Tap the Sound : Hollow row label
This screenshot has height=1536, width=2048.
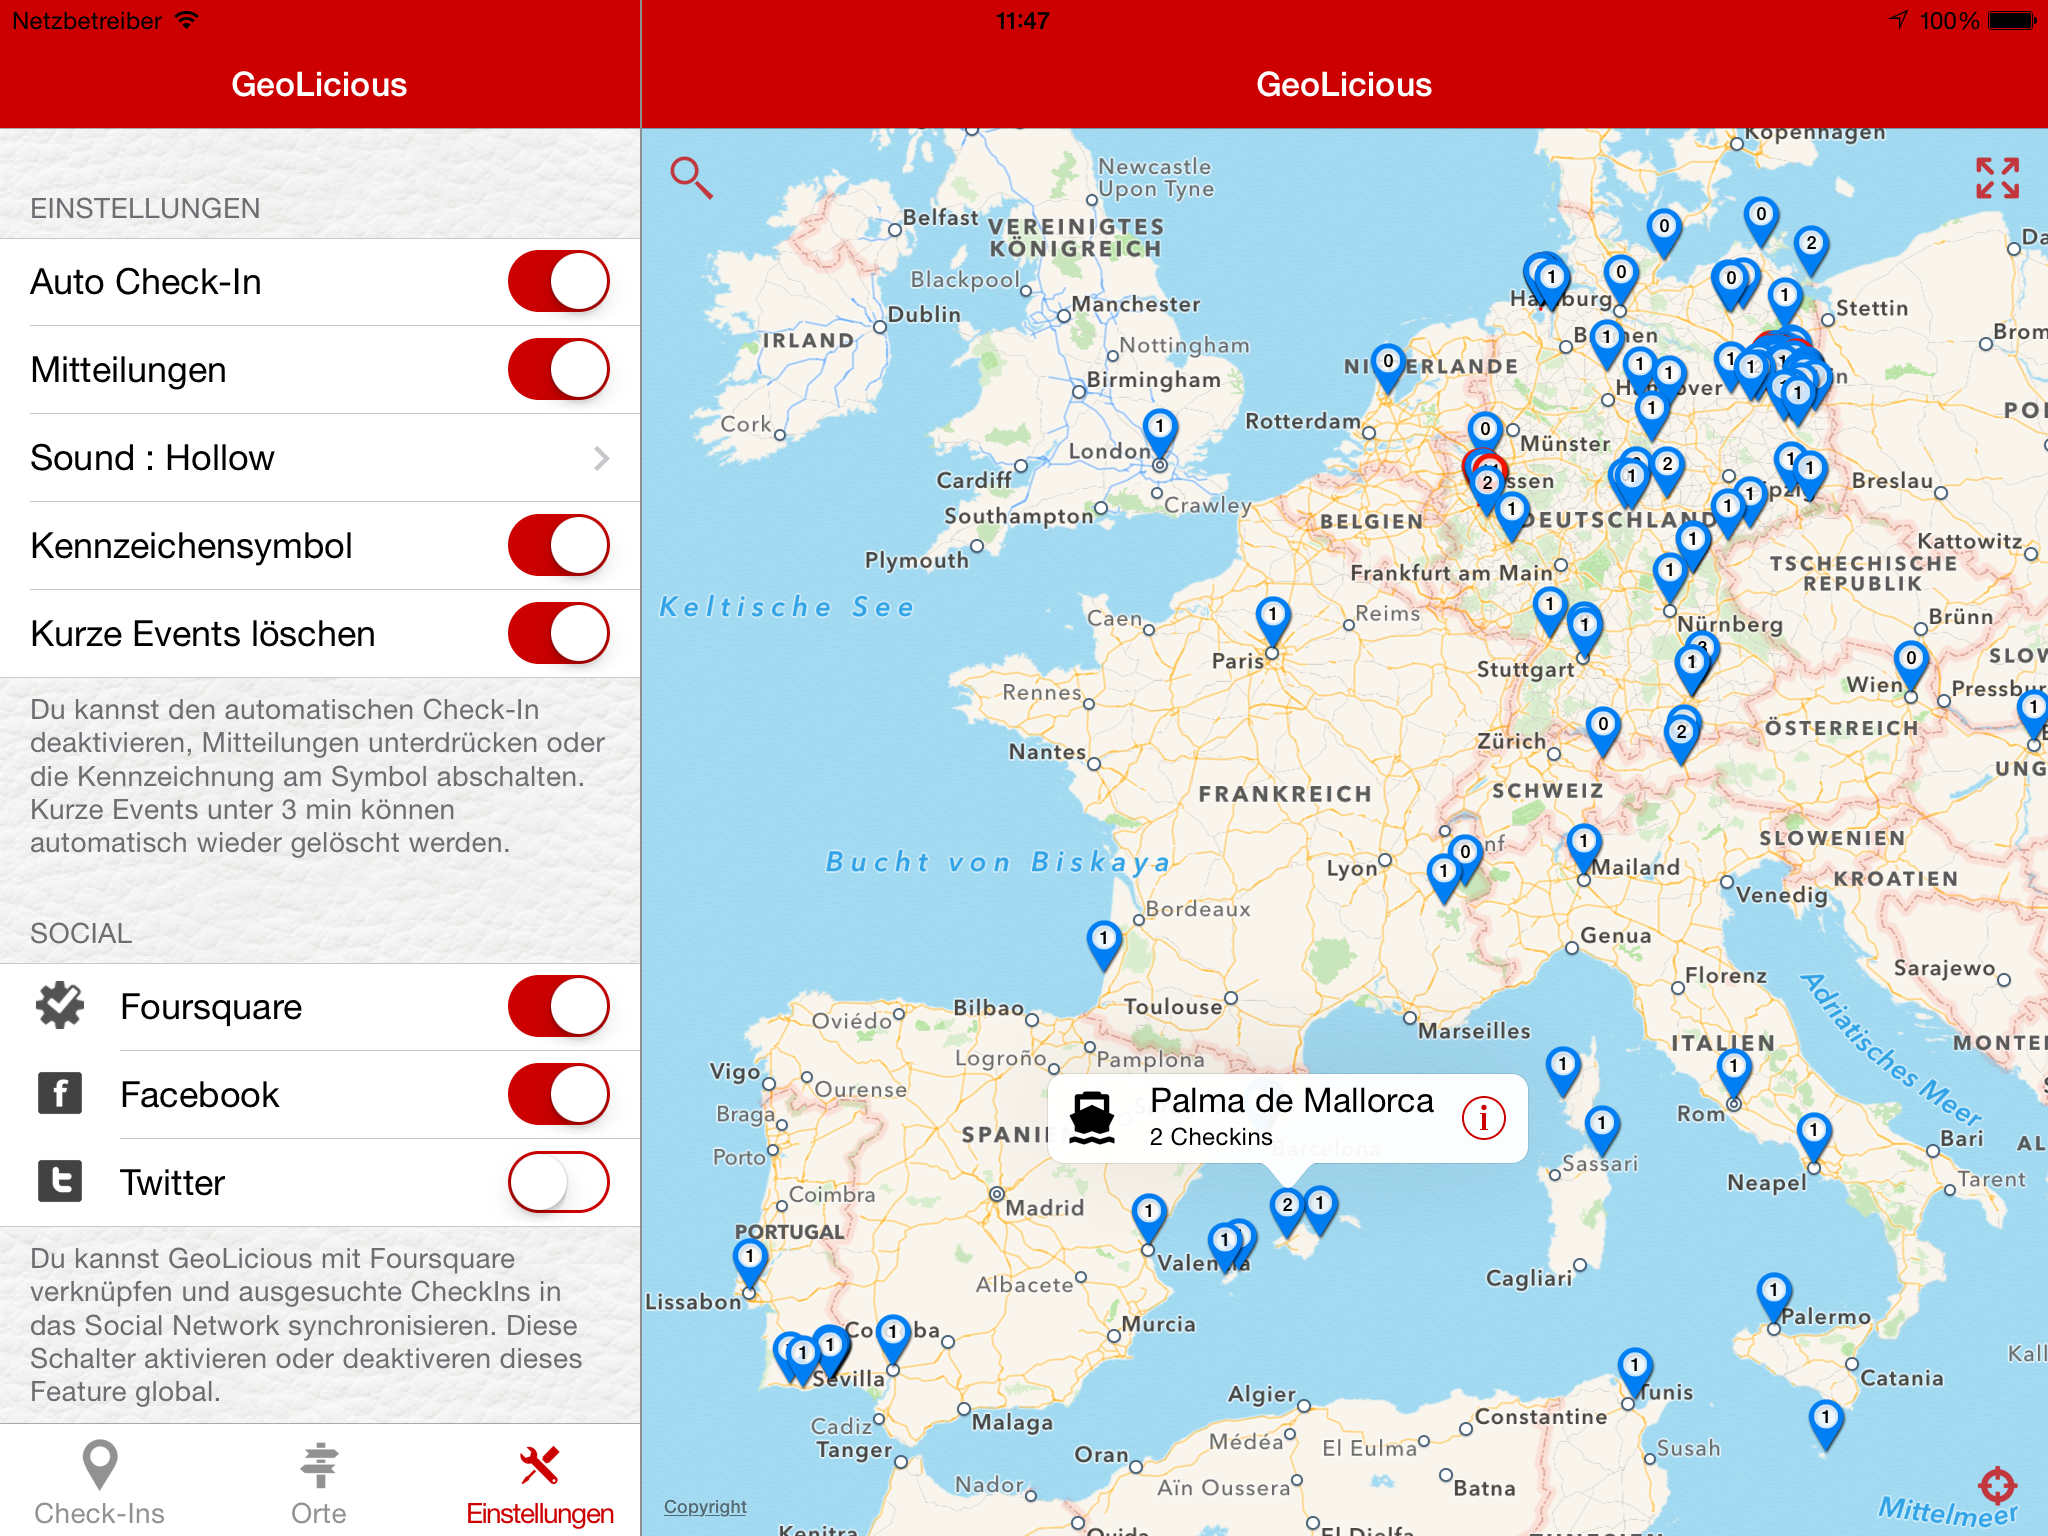tap(152, 458)
